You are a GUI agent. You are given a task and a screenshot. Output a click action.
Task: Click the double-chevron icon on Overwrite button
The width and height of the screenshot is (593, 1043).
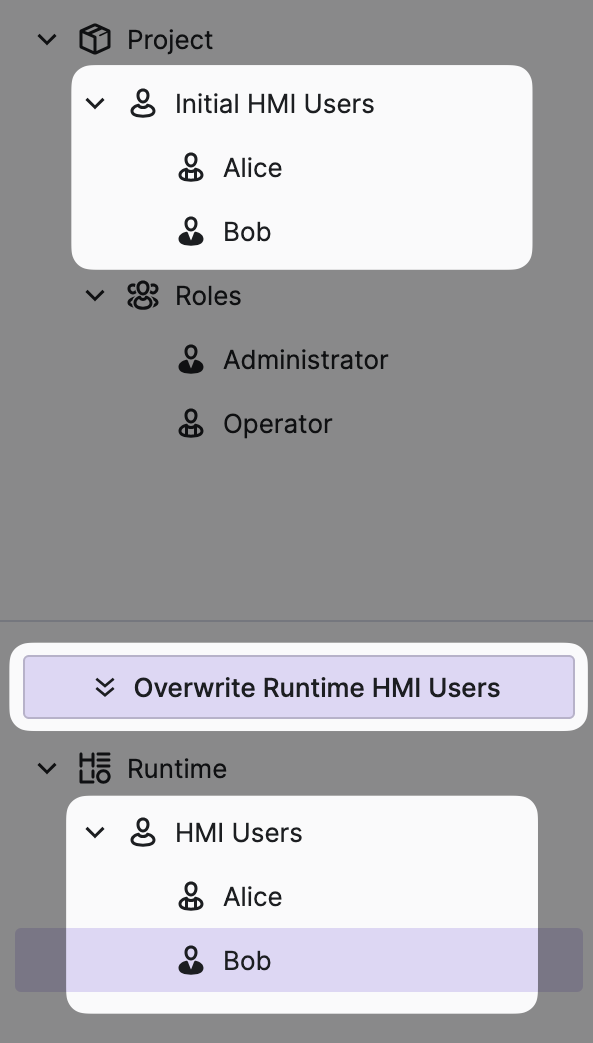point(105,687)
